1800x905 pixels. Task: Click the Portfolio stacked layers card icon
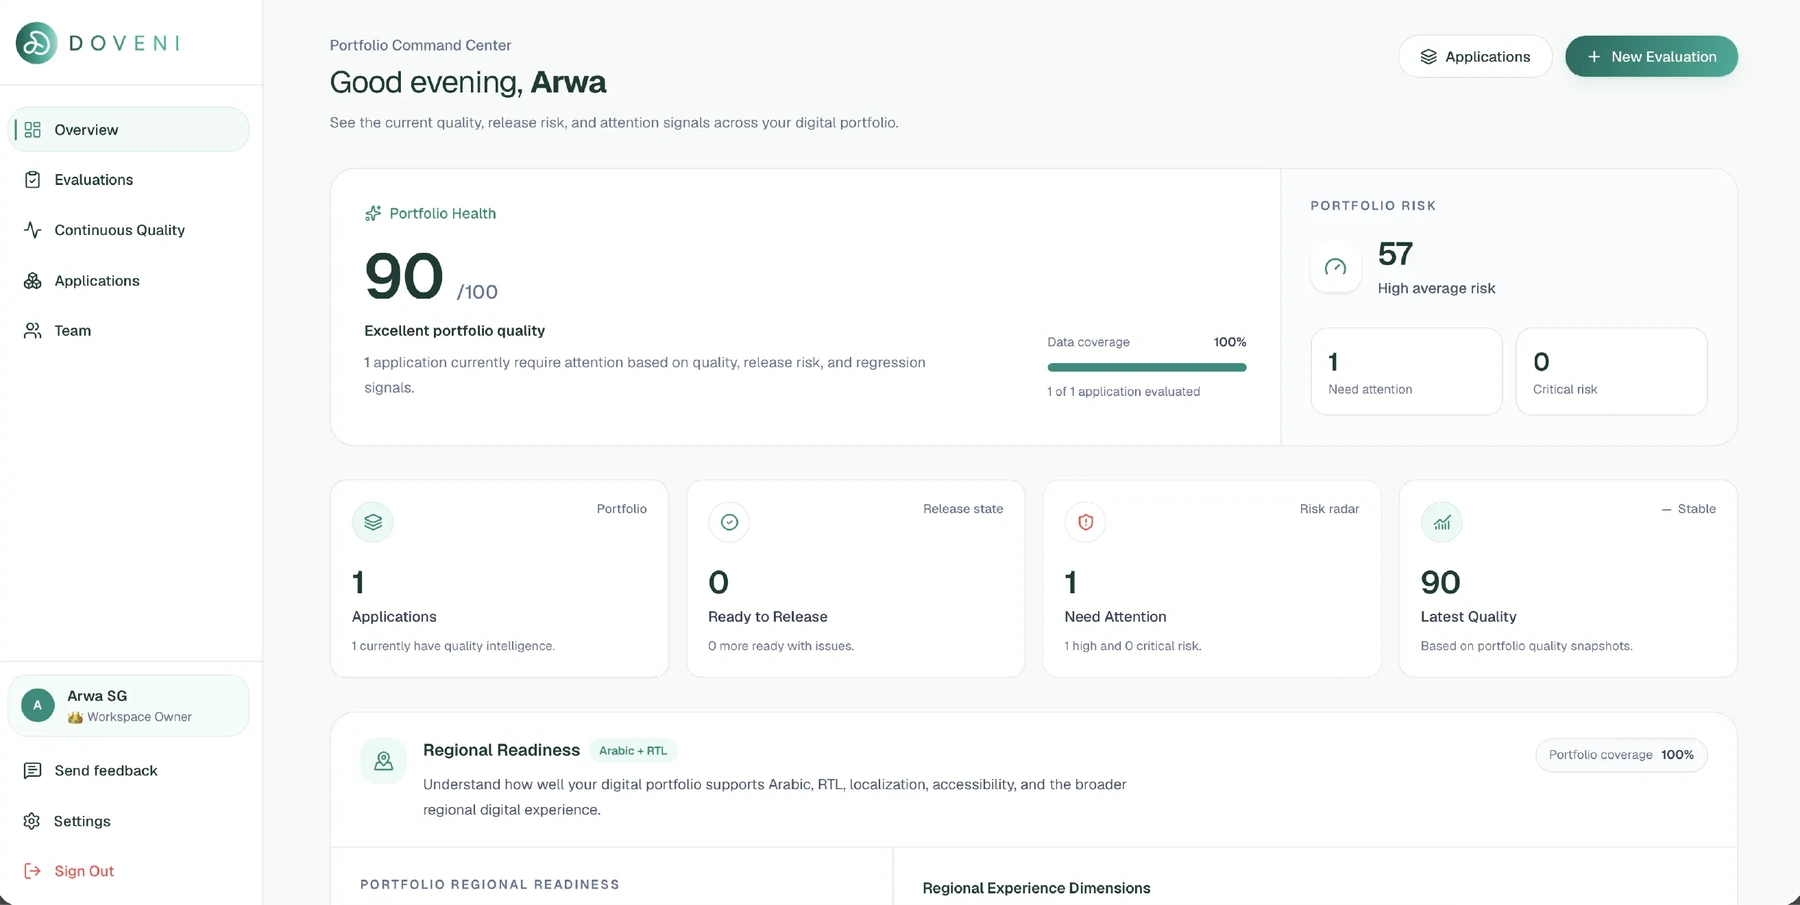[x=373, y=522]
